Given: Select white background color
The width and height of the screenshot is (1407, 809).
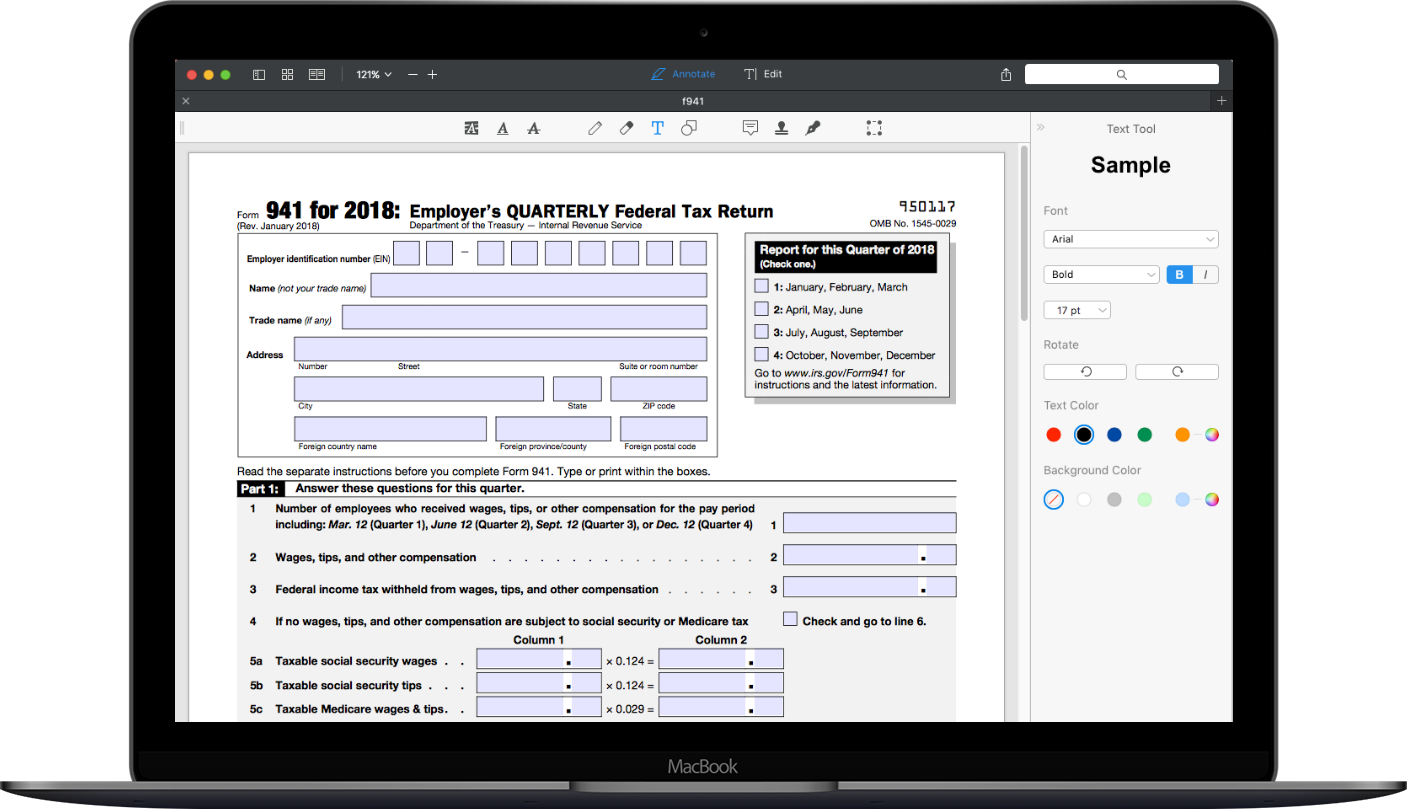Looking at the screenshot, I should [1084, 499].
